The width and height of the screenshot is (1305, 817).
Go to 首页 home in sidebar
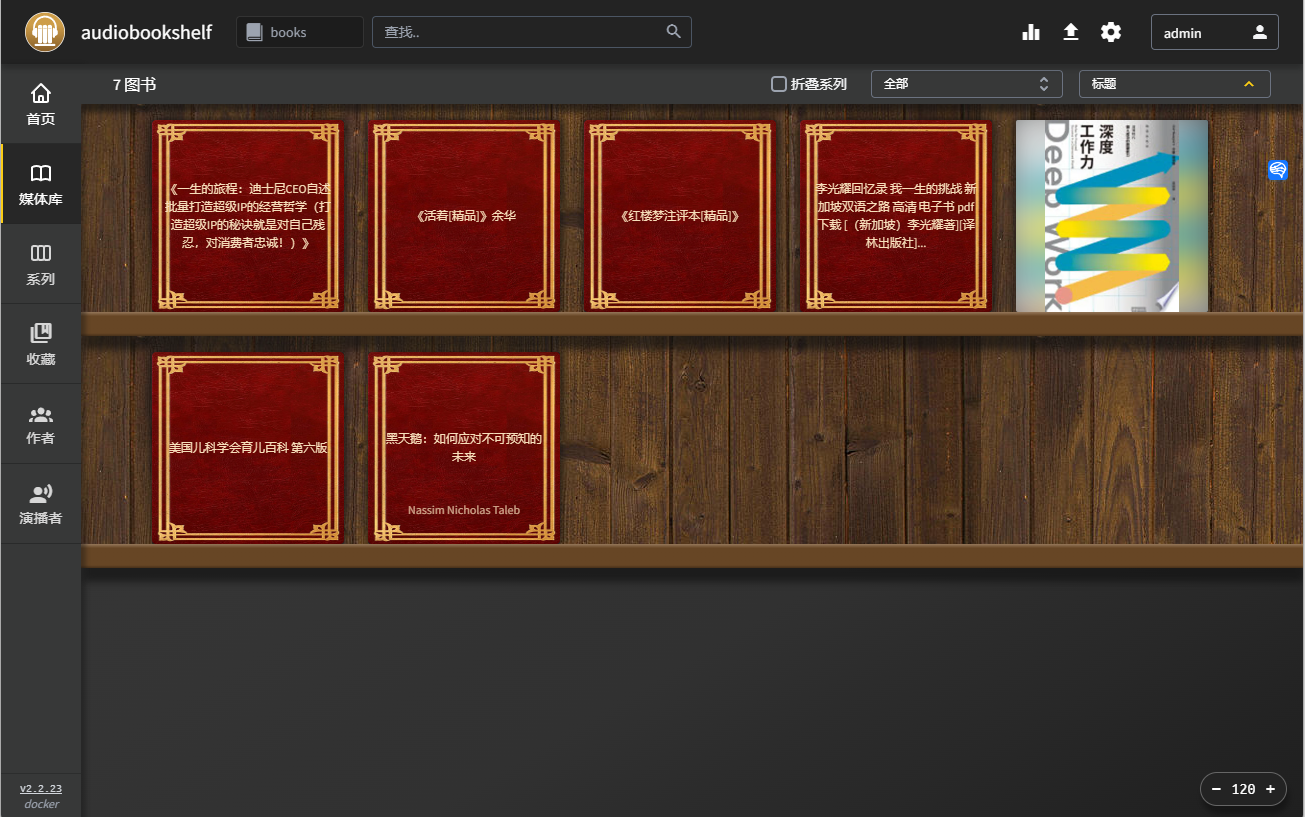click(41, 105)
